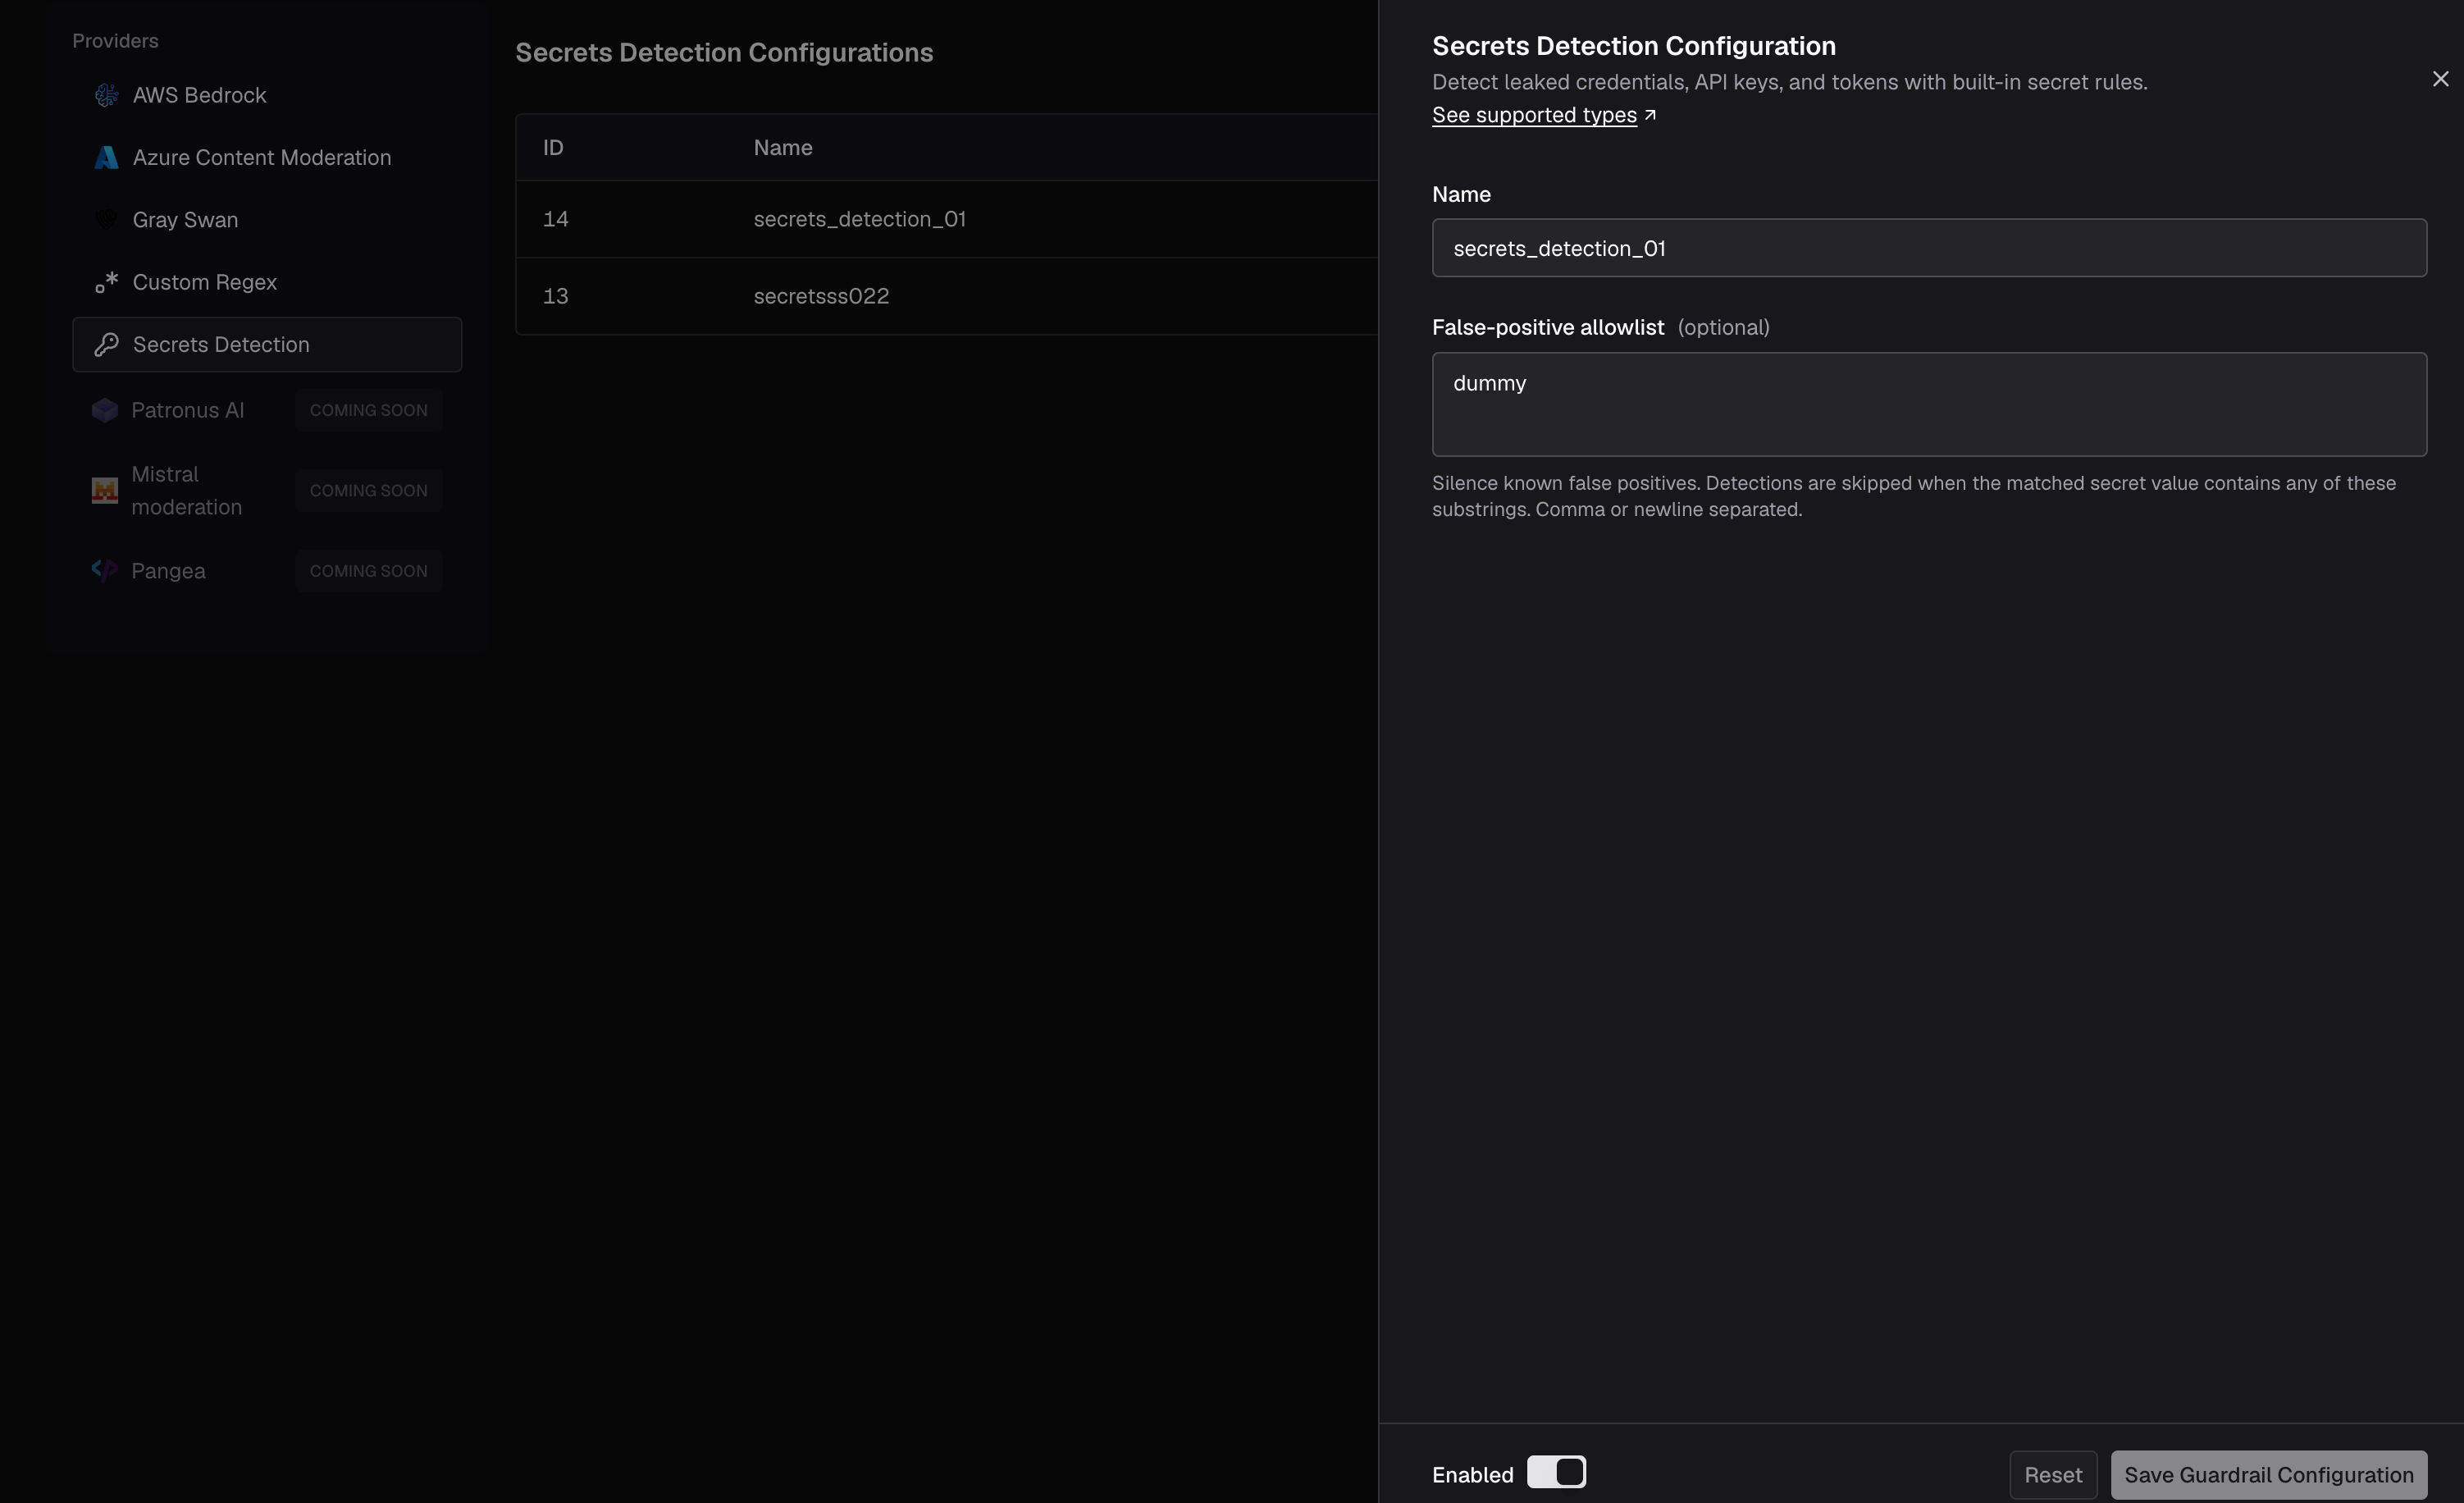Click the Name column header in table
The height and width of the screenshot is (1503, 2464).
pos(782,147)
